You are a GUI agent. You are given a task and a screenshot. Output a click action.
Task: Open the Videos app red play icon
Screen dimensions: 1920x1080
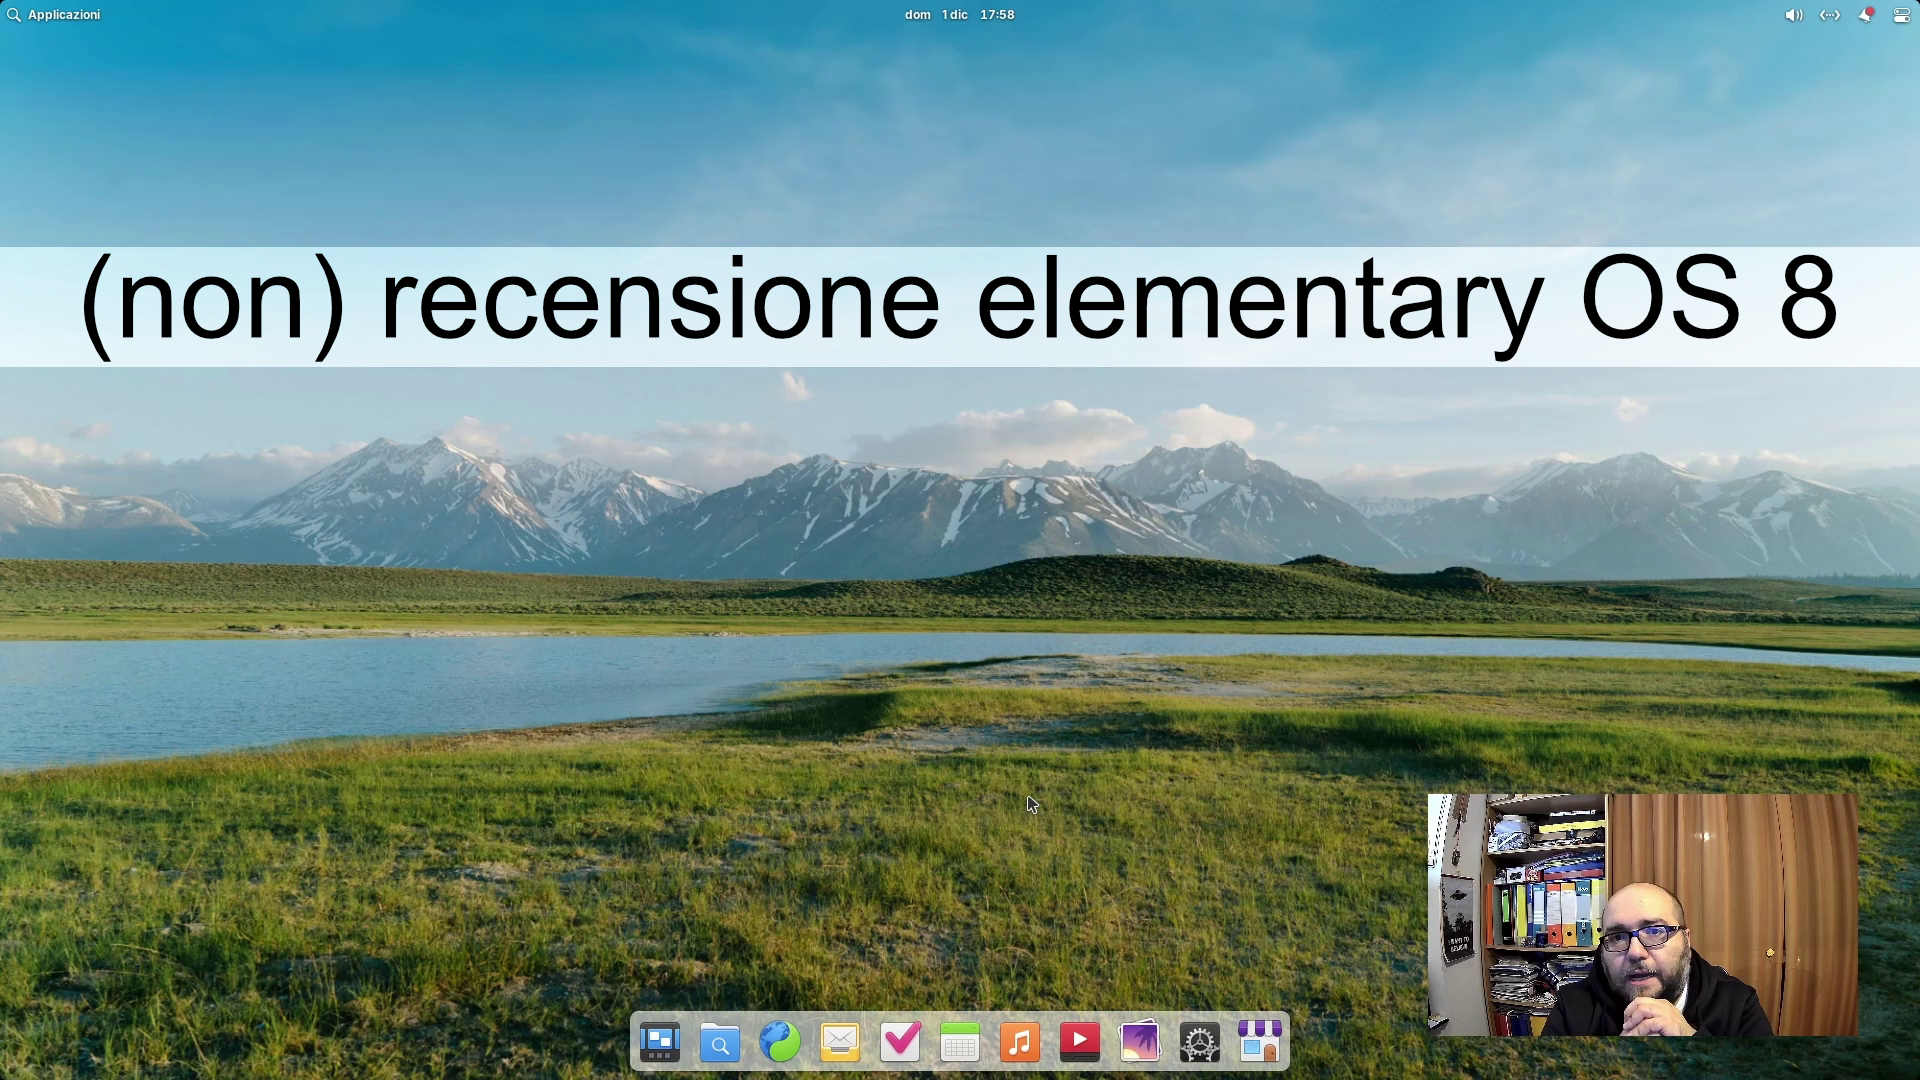tap(1080, 1042)
